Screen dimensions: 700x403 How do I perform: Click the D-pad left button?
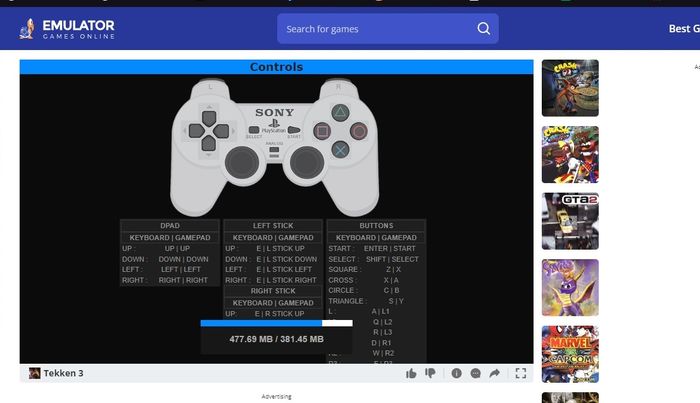click(196, 131)
